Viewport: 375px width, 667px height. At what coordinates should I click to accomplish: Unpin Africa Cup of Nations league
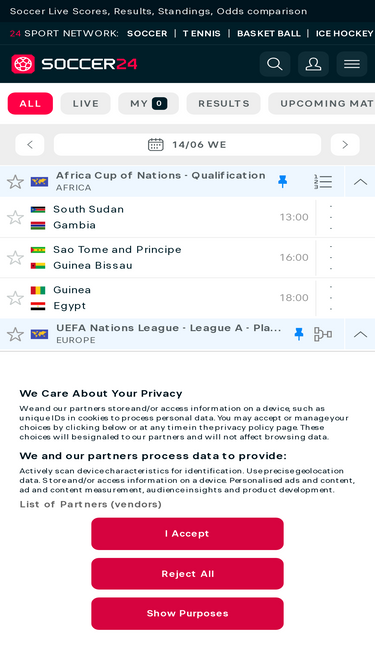283,182
